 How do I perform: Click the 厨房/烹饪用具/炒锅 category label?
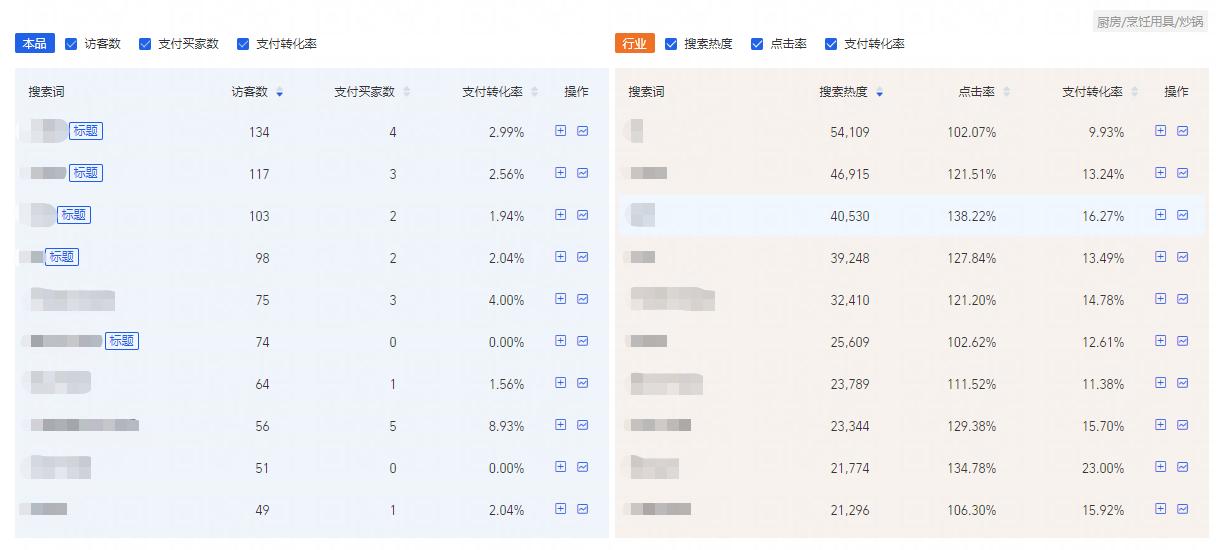[x=1149, y=21]
